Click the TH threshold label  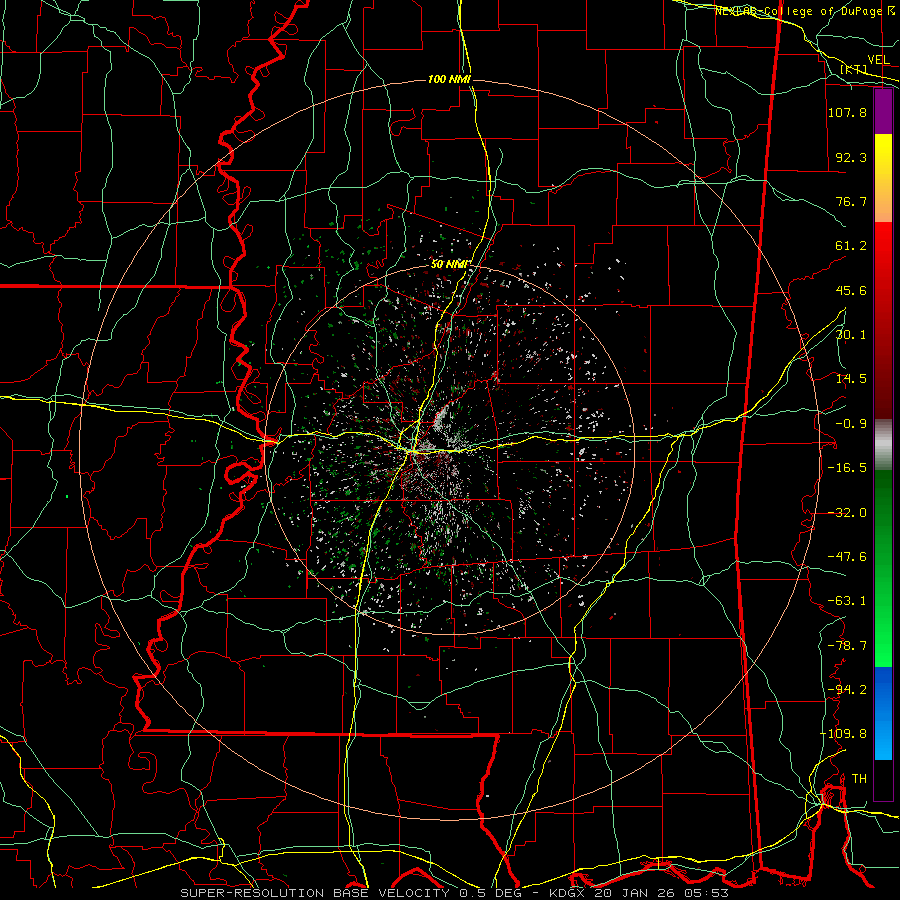pos(859,779)
